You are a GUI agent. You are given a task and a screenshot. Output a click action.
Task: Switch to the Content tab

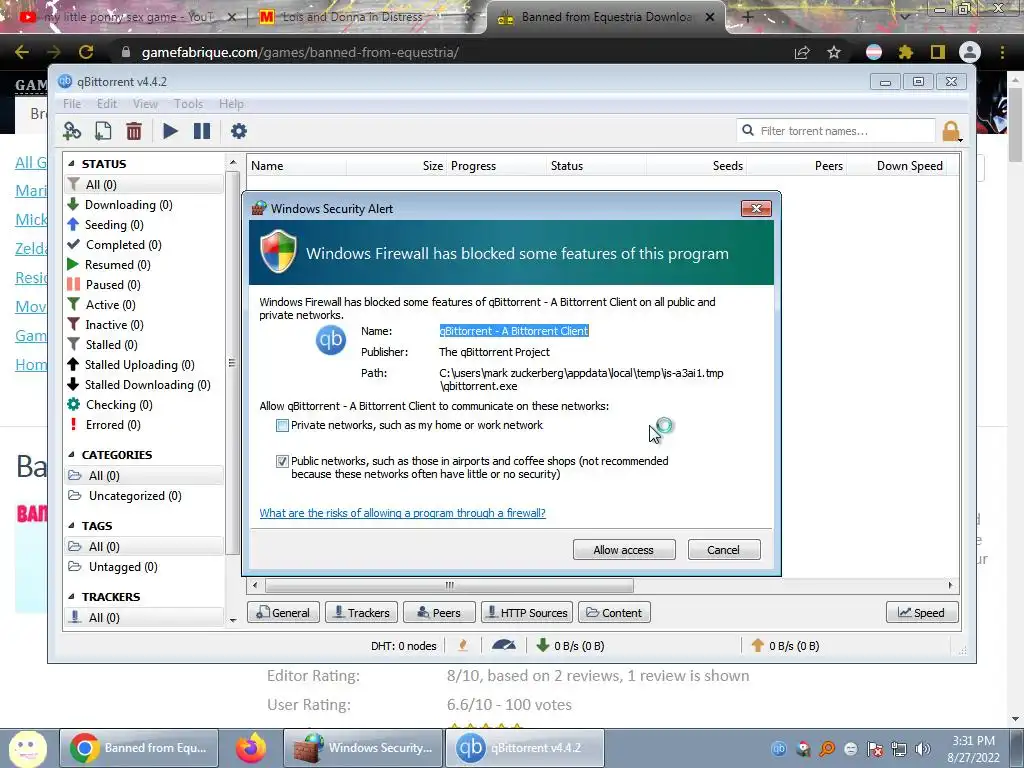point(614,613)
